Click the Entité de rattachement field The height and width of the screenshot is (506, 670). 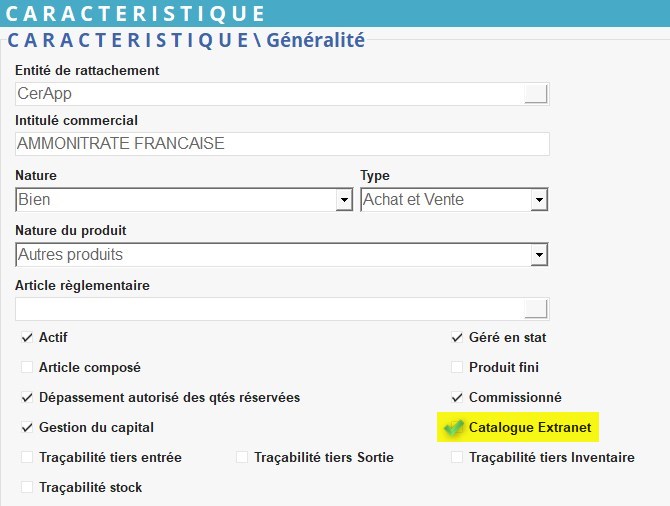pos(270,94)
